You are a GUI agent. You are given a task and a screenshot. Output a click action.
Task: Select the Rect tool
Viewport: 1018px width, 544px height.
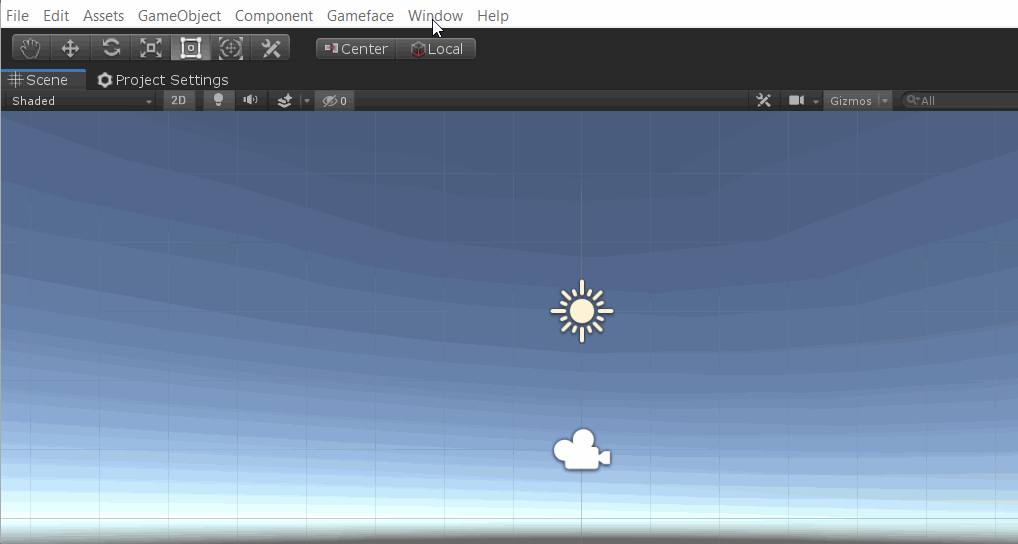pos(190,48)
